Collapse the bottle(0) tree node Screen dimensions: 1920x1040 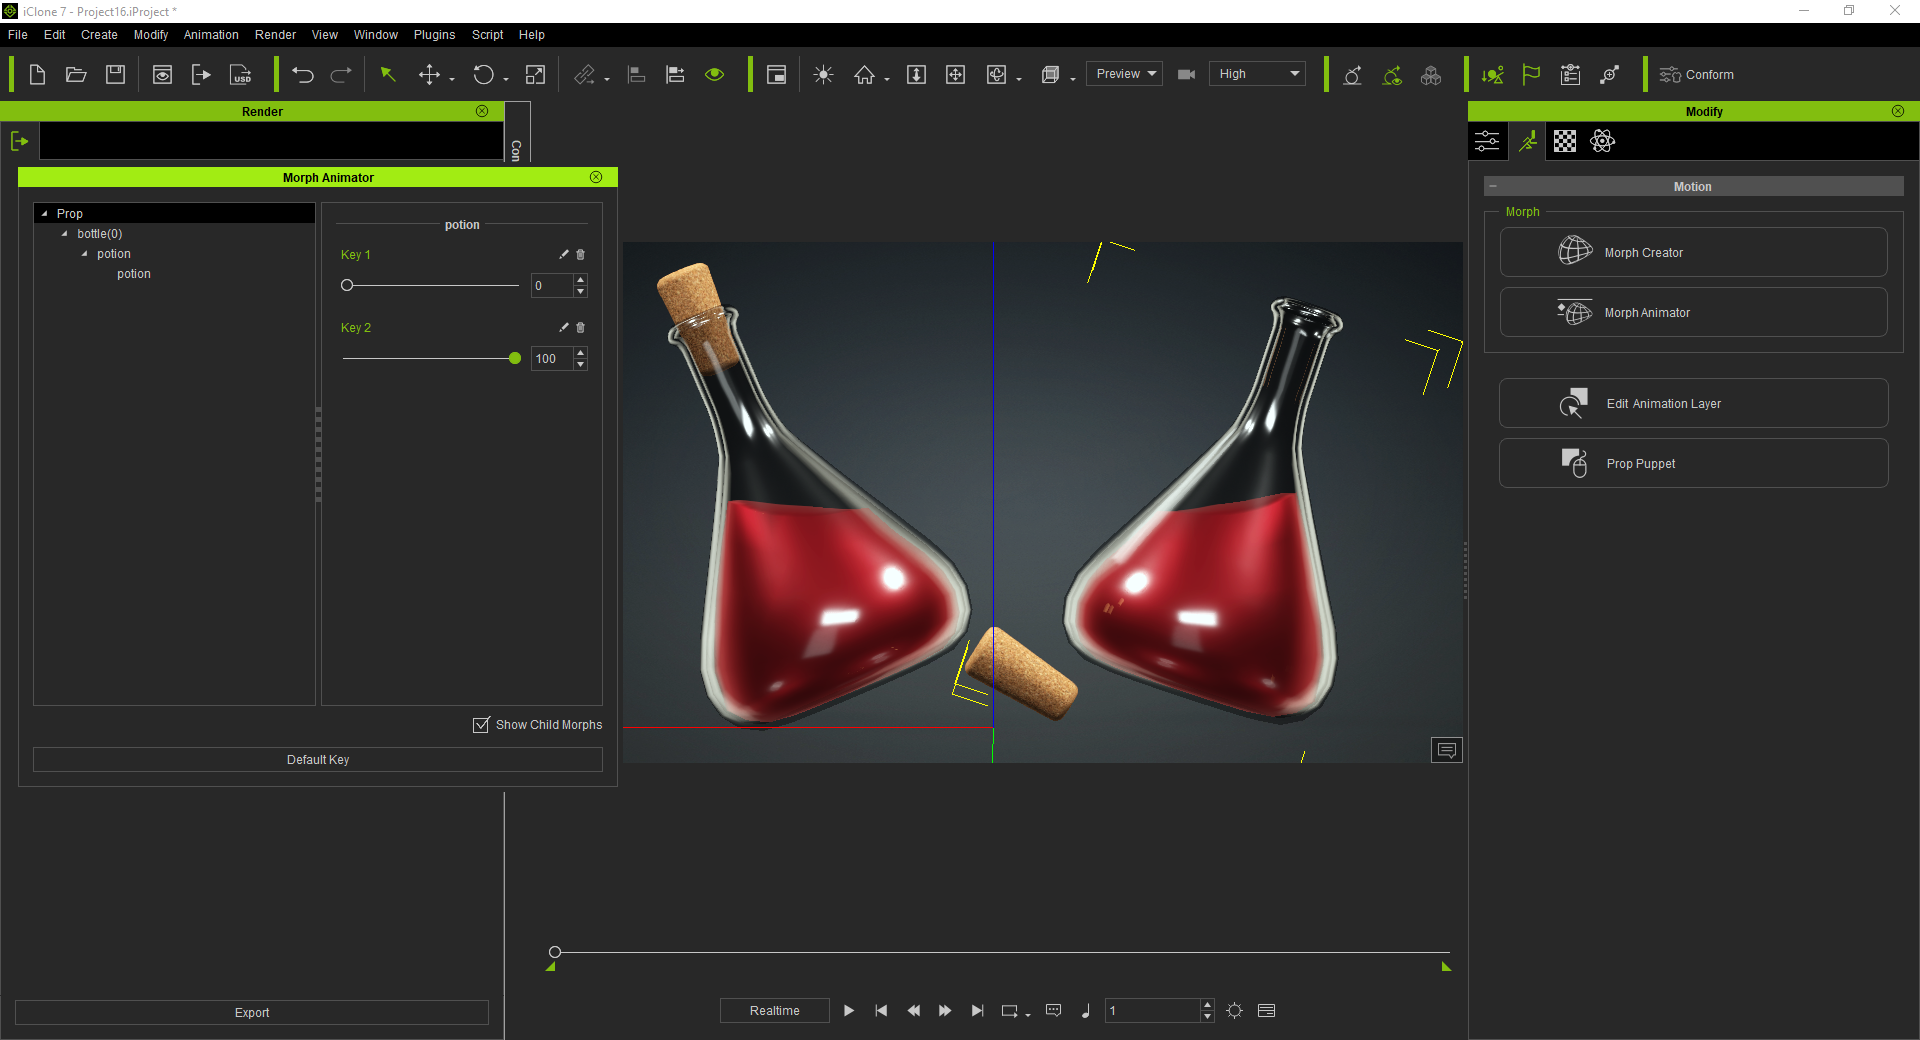click(x=65, y=234)
